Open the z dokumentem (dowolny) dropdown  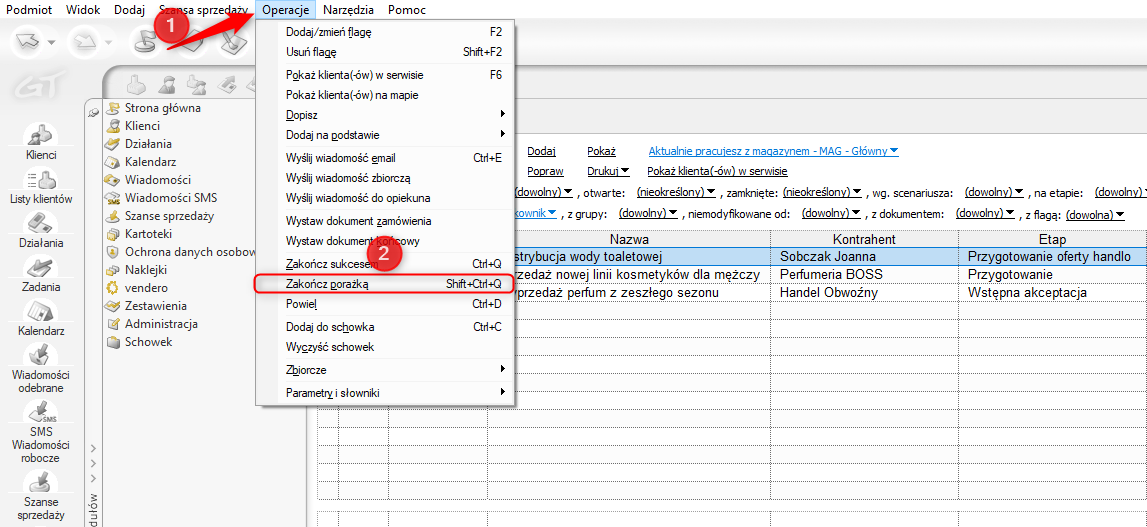985,214
